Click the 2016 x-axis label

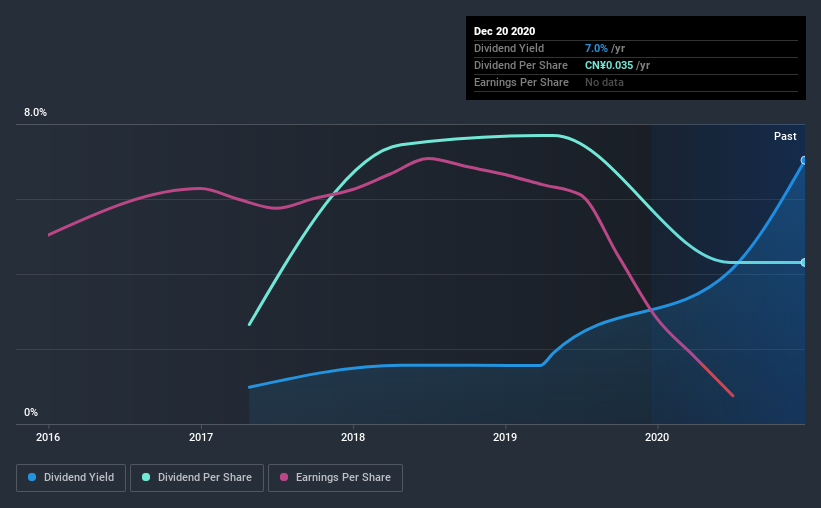coord(48,437)
